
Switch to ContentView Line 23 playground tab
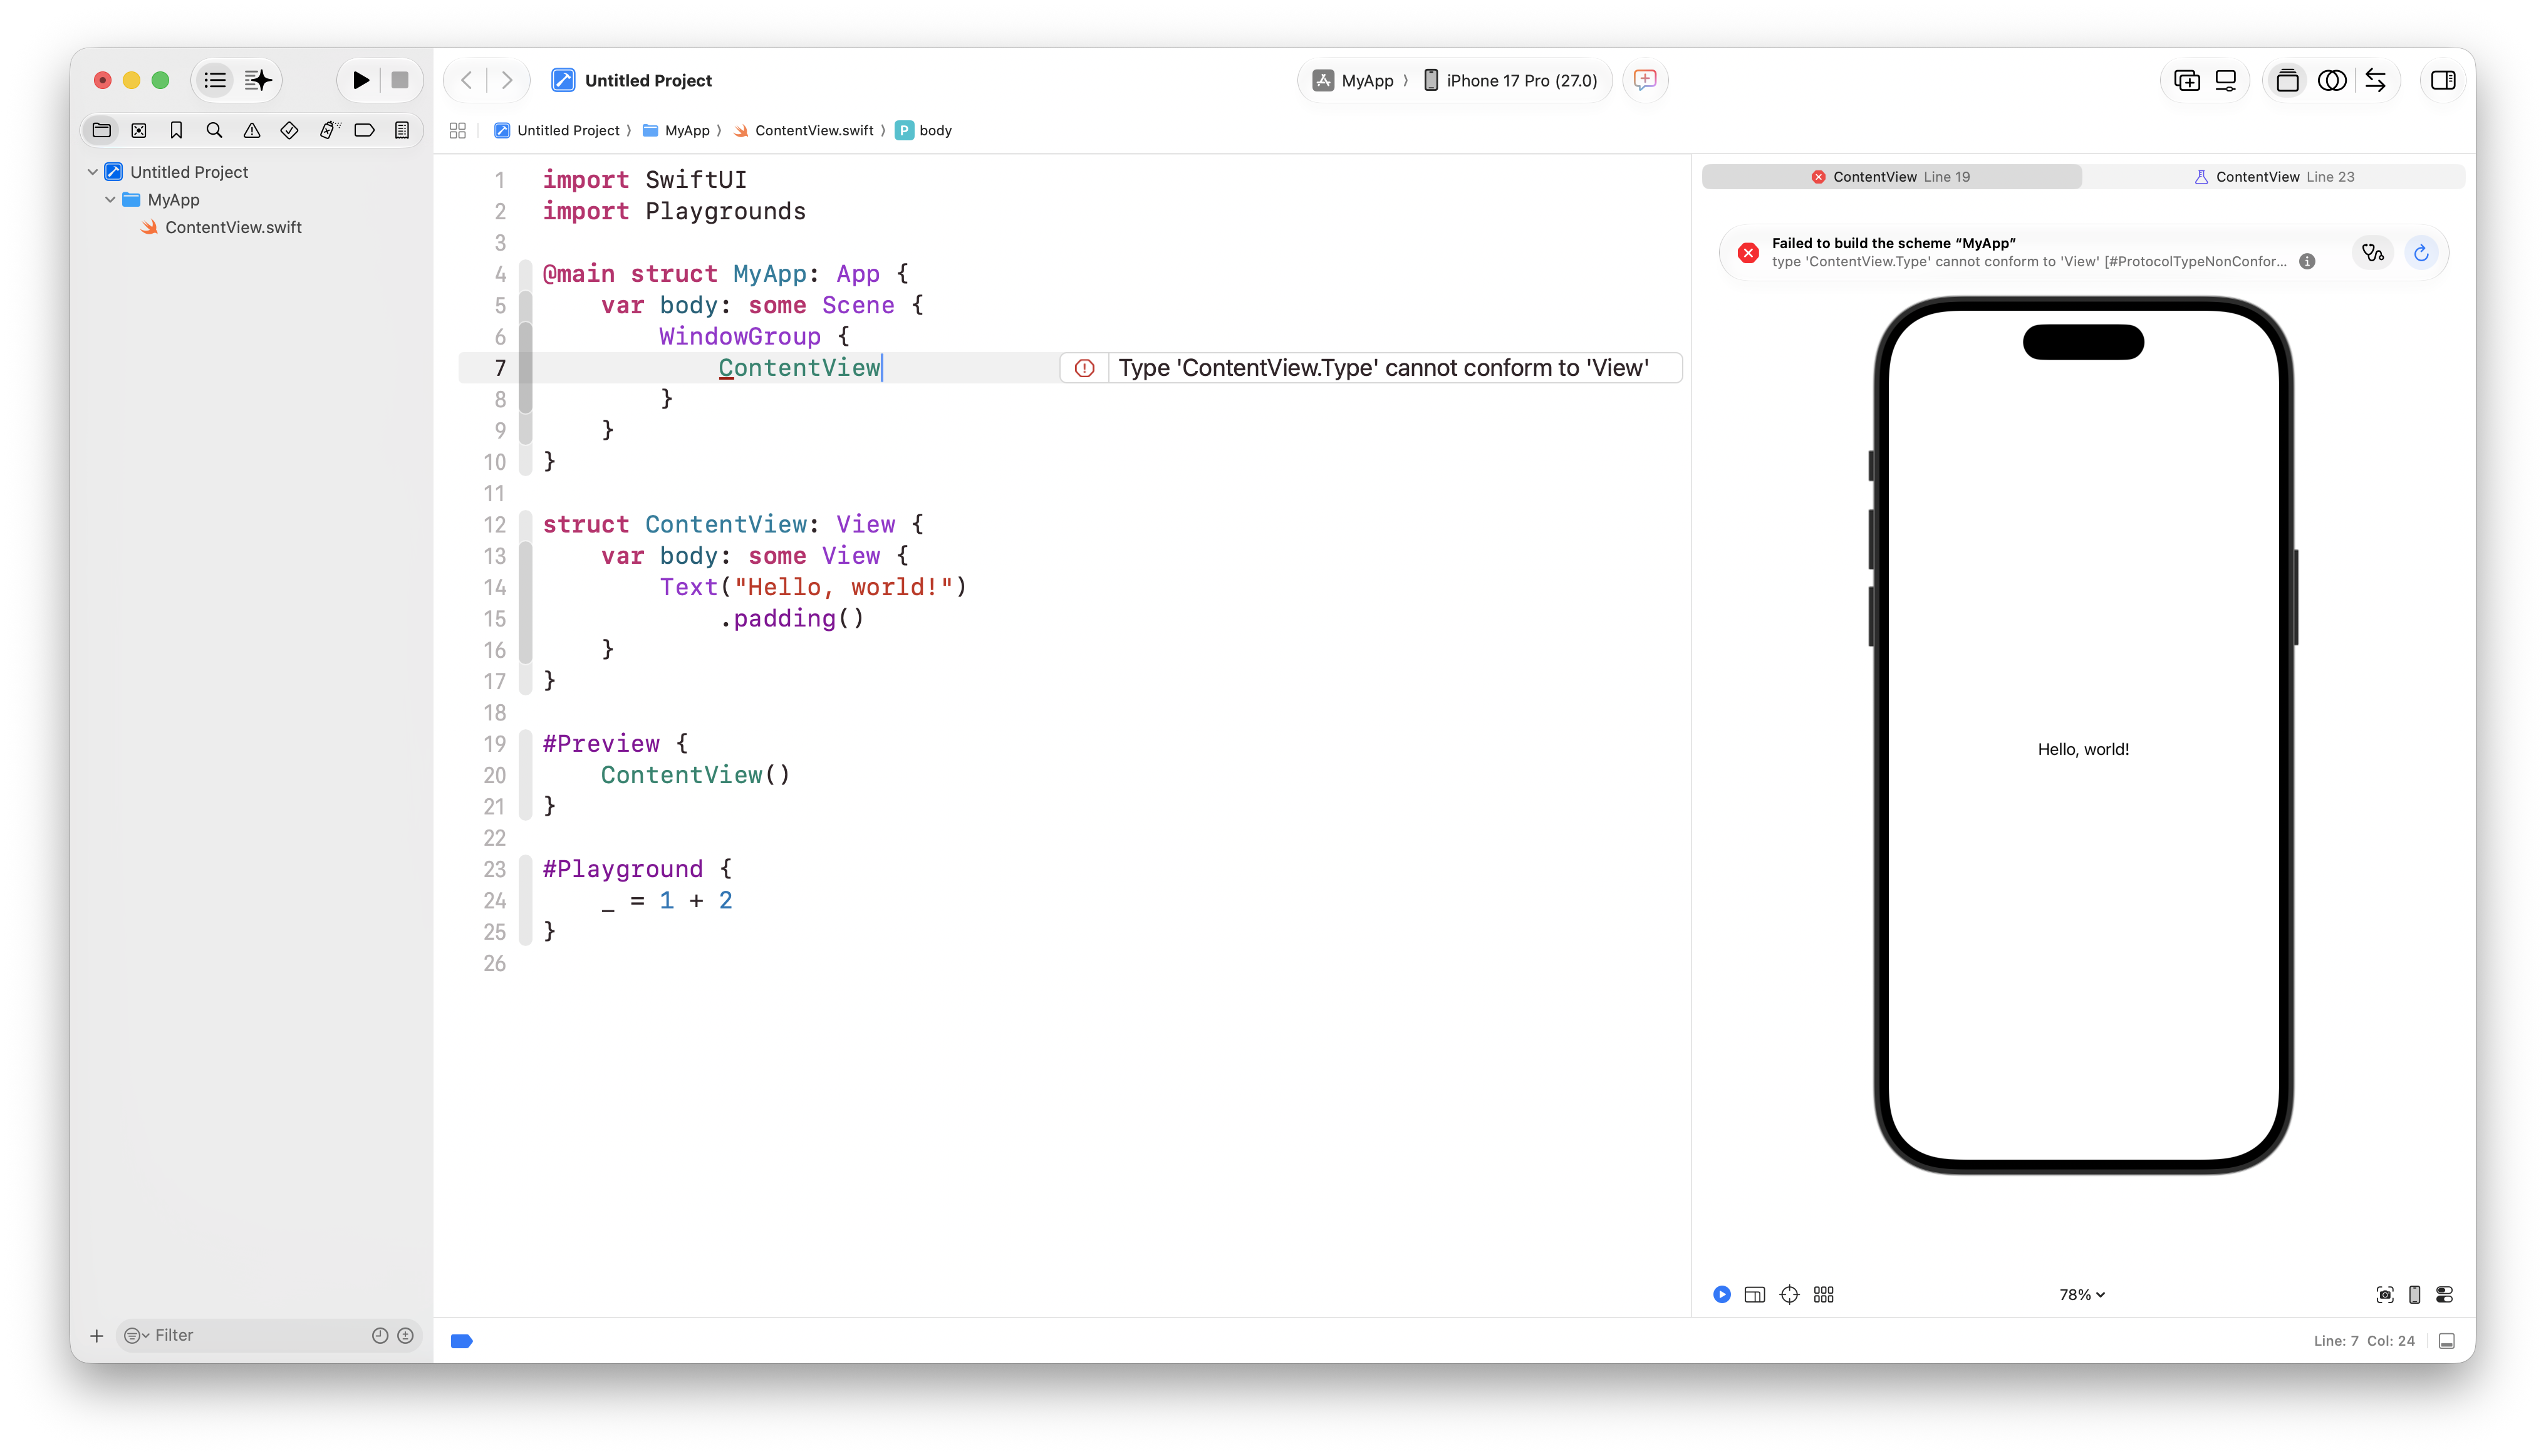tap(2275, 177)
